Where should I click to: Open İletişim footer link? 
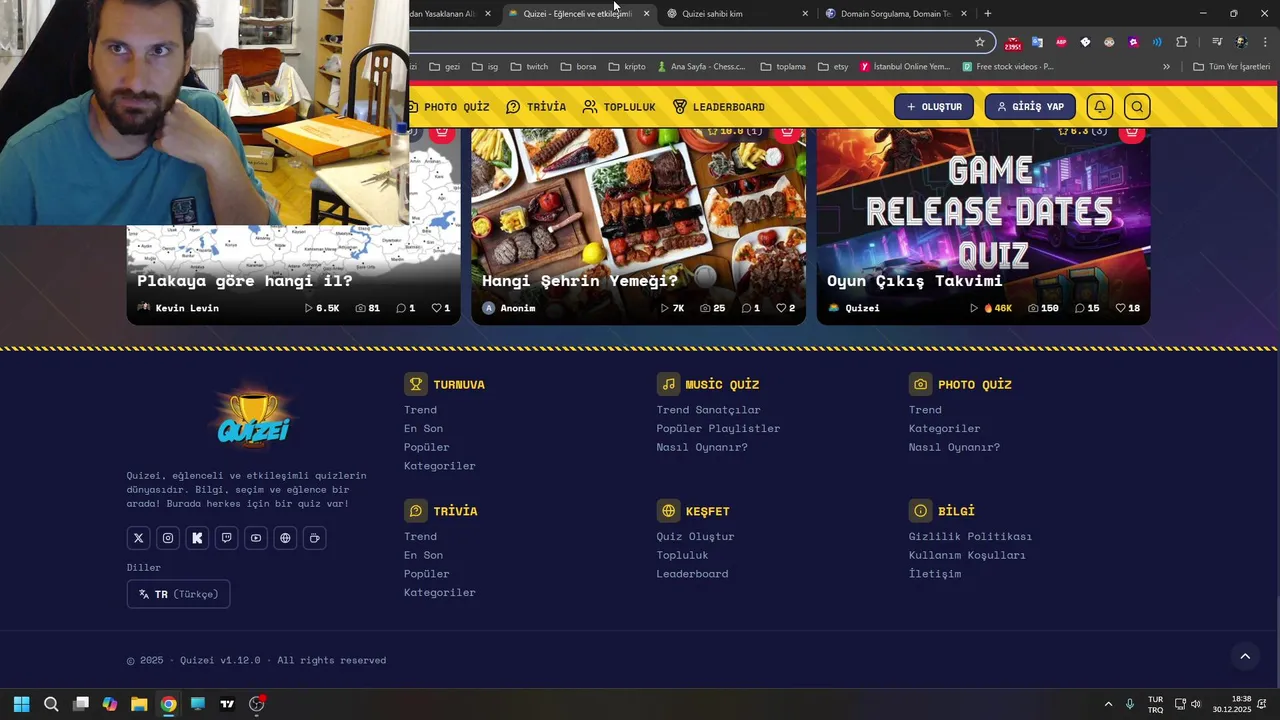(x=934, y=574)
